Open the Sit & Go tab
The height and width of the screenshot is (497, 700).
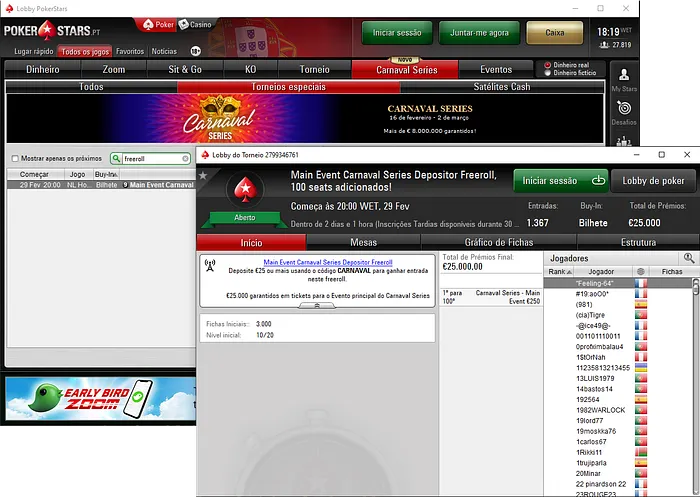(x=185, y=69)
